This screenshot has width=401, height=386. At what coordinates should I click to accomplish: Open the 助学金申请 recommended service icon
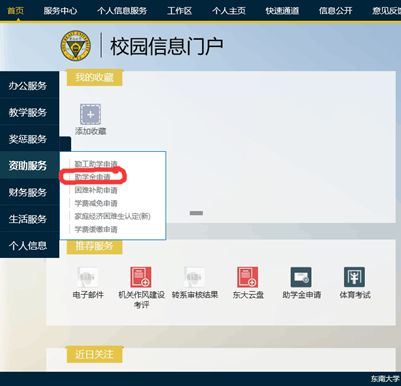301,277
